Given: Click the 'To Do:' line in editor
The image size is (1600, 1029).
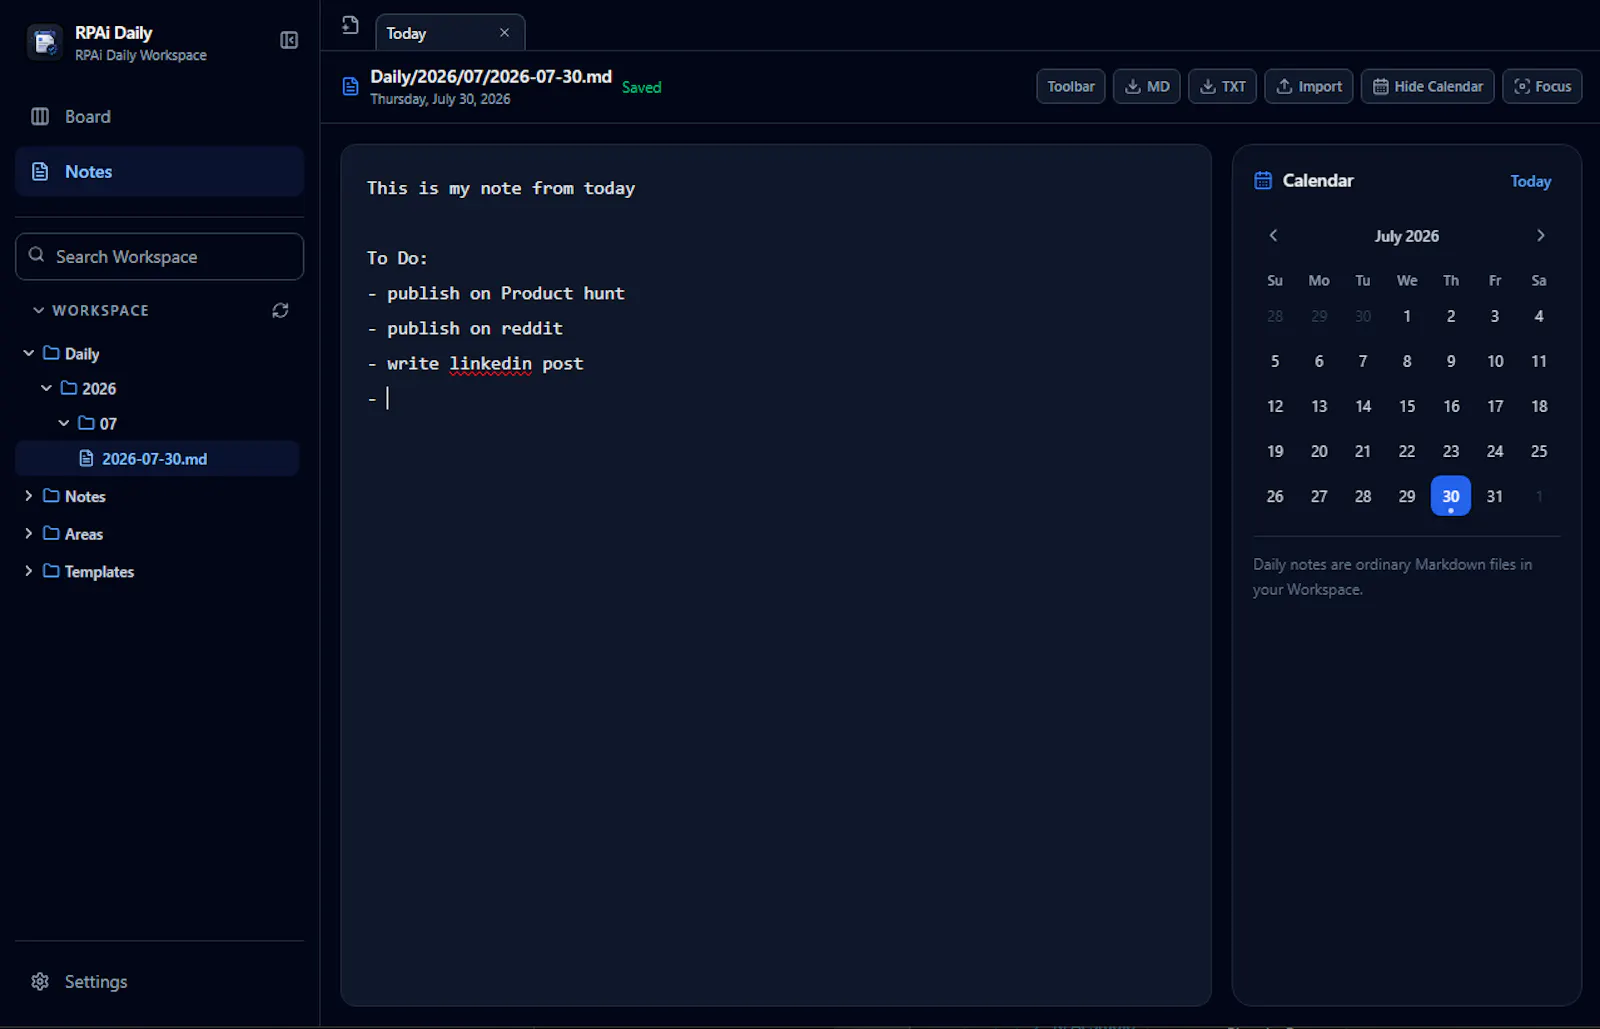Looking at the screenshot, I should coord(397,258).
